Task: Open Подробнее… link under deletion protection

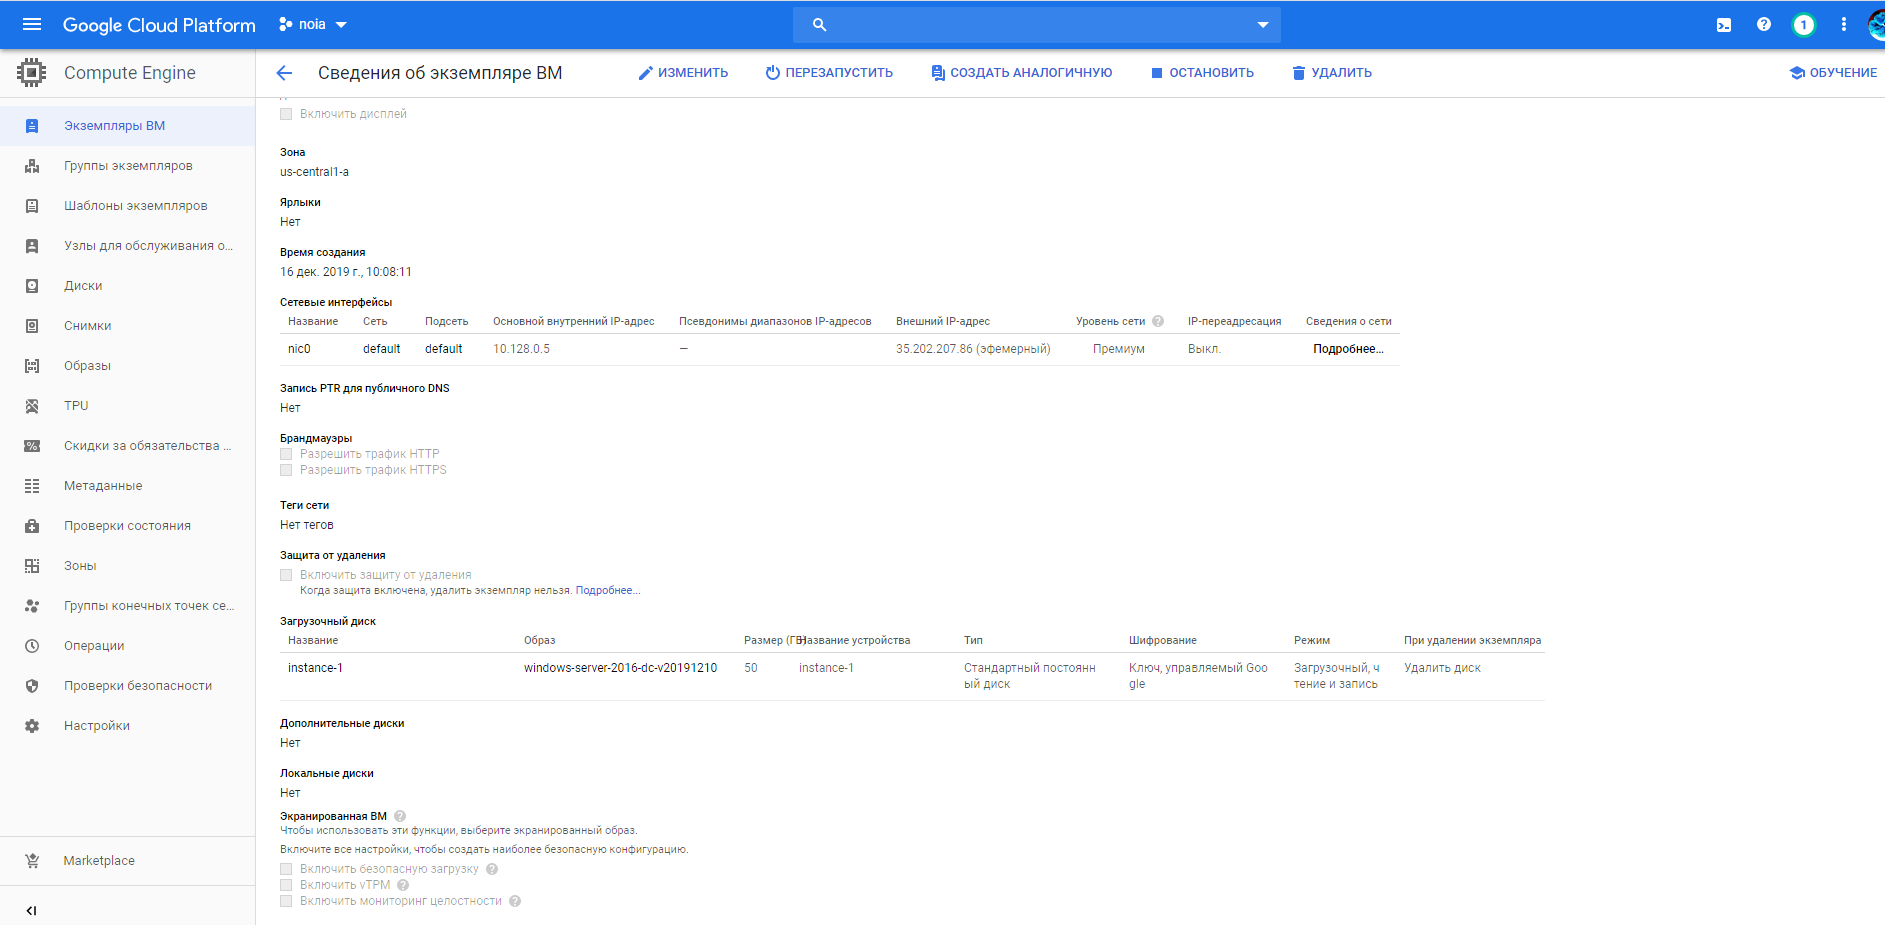Action: click(608, 590)
